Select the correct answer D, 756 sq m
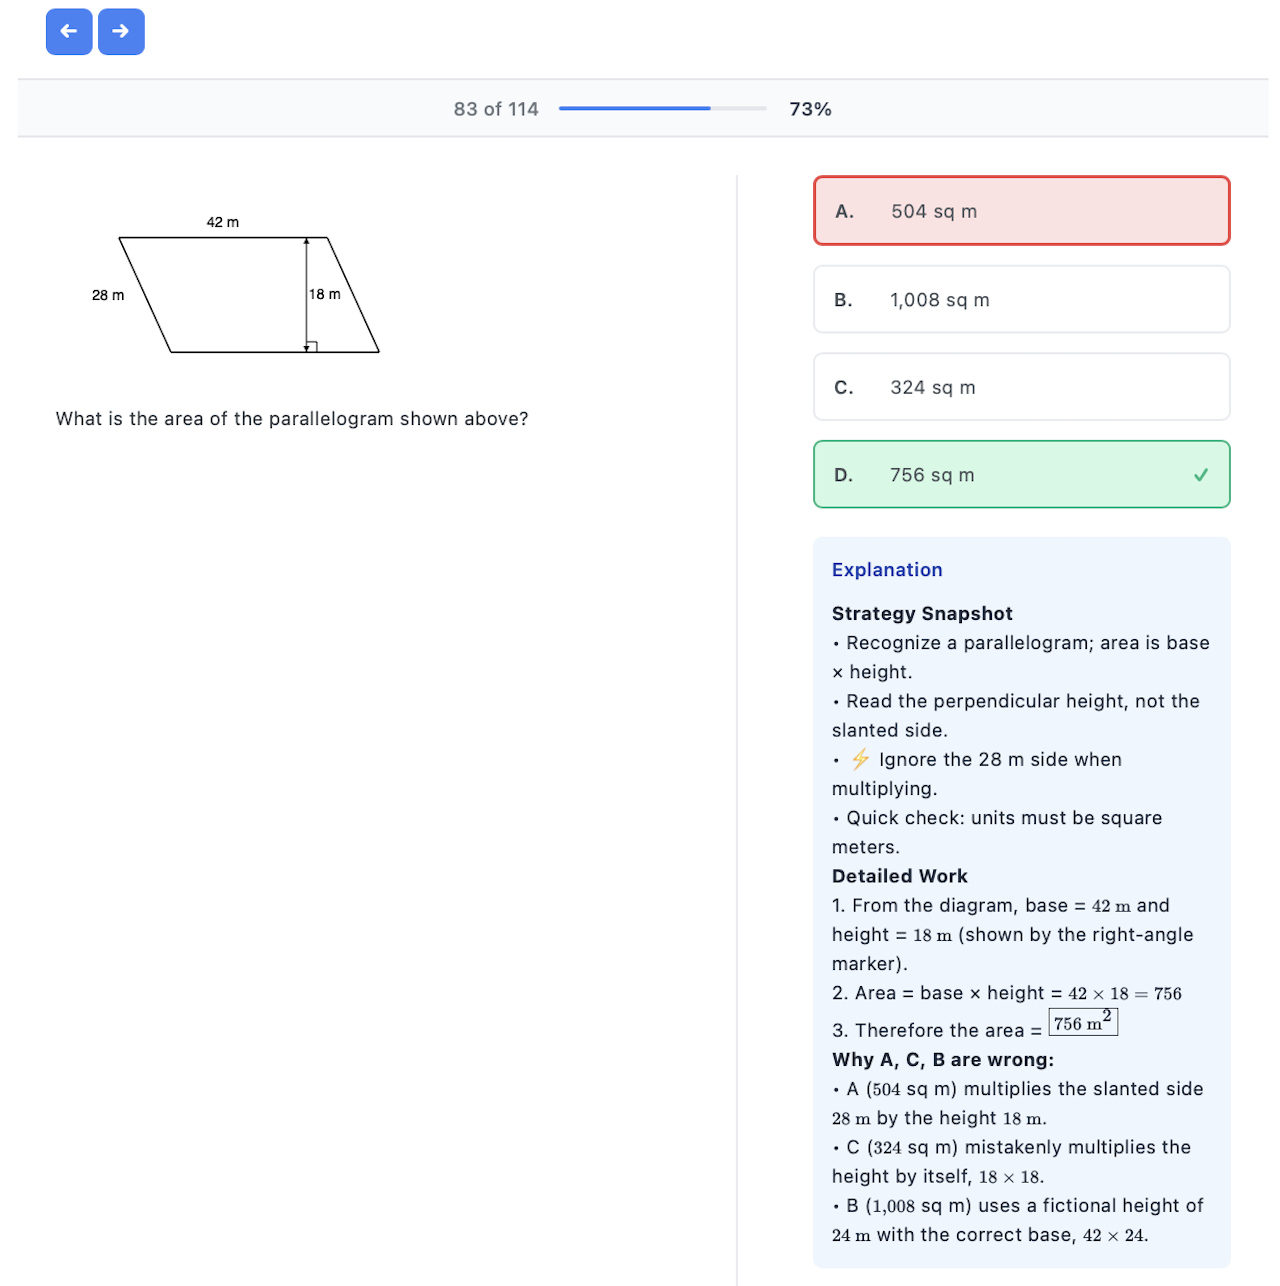The width and height of the screenshot is (1280, 1286). tap(1021, 475)
